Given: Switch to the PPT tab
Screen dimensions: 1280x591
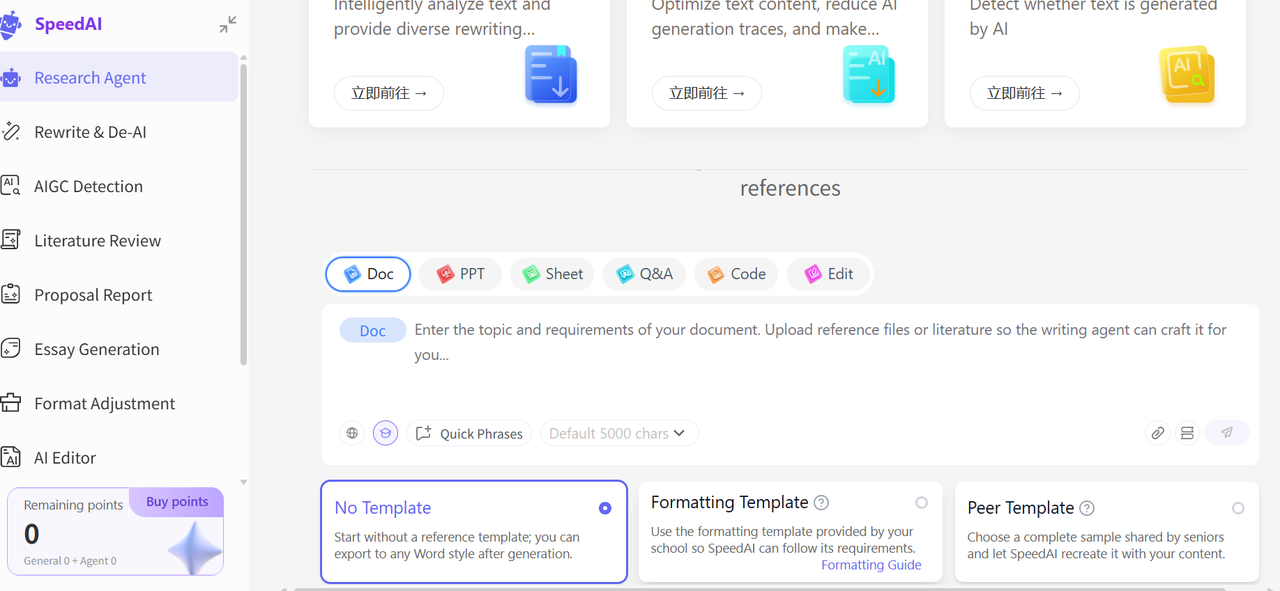Looking at the screenshot, I should pyautogui.click(x=460, y=274).
